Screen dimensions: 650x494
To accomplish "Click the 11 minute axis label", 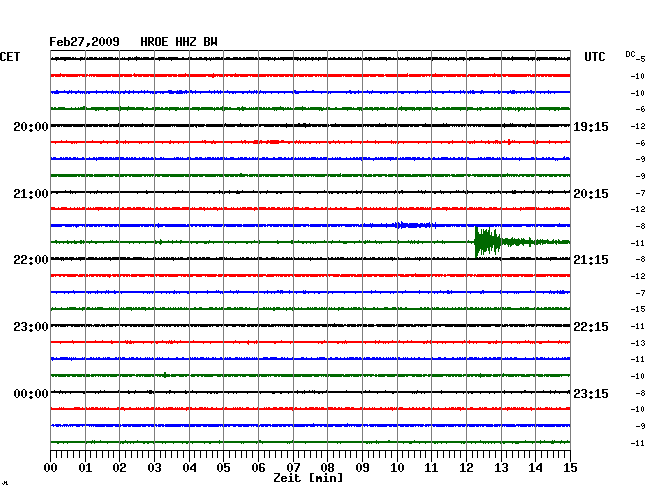I will pos(431,468).
